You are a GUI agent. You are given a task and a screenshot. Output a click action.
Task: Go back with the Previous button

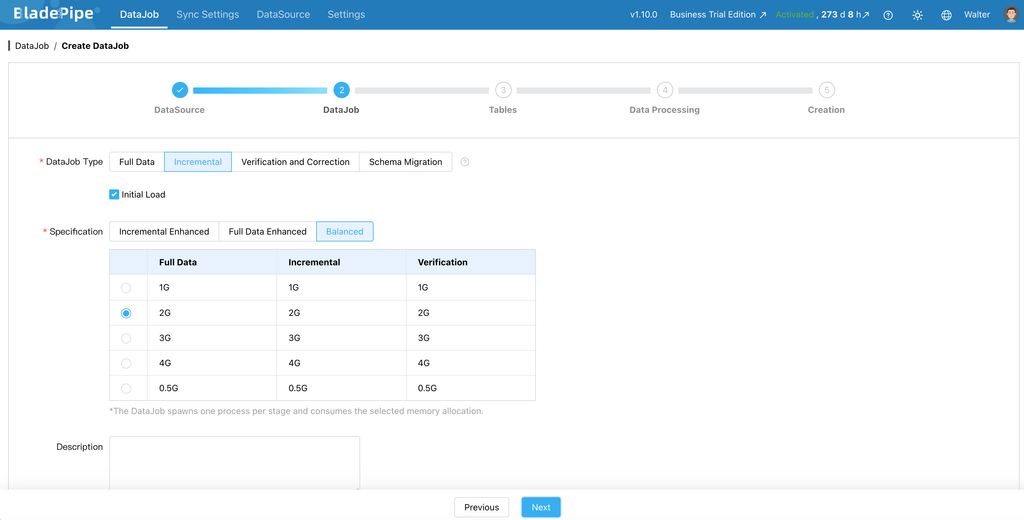pos(481,508)
